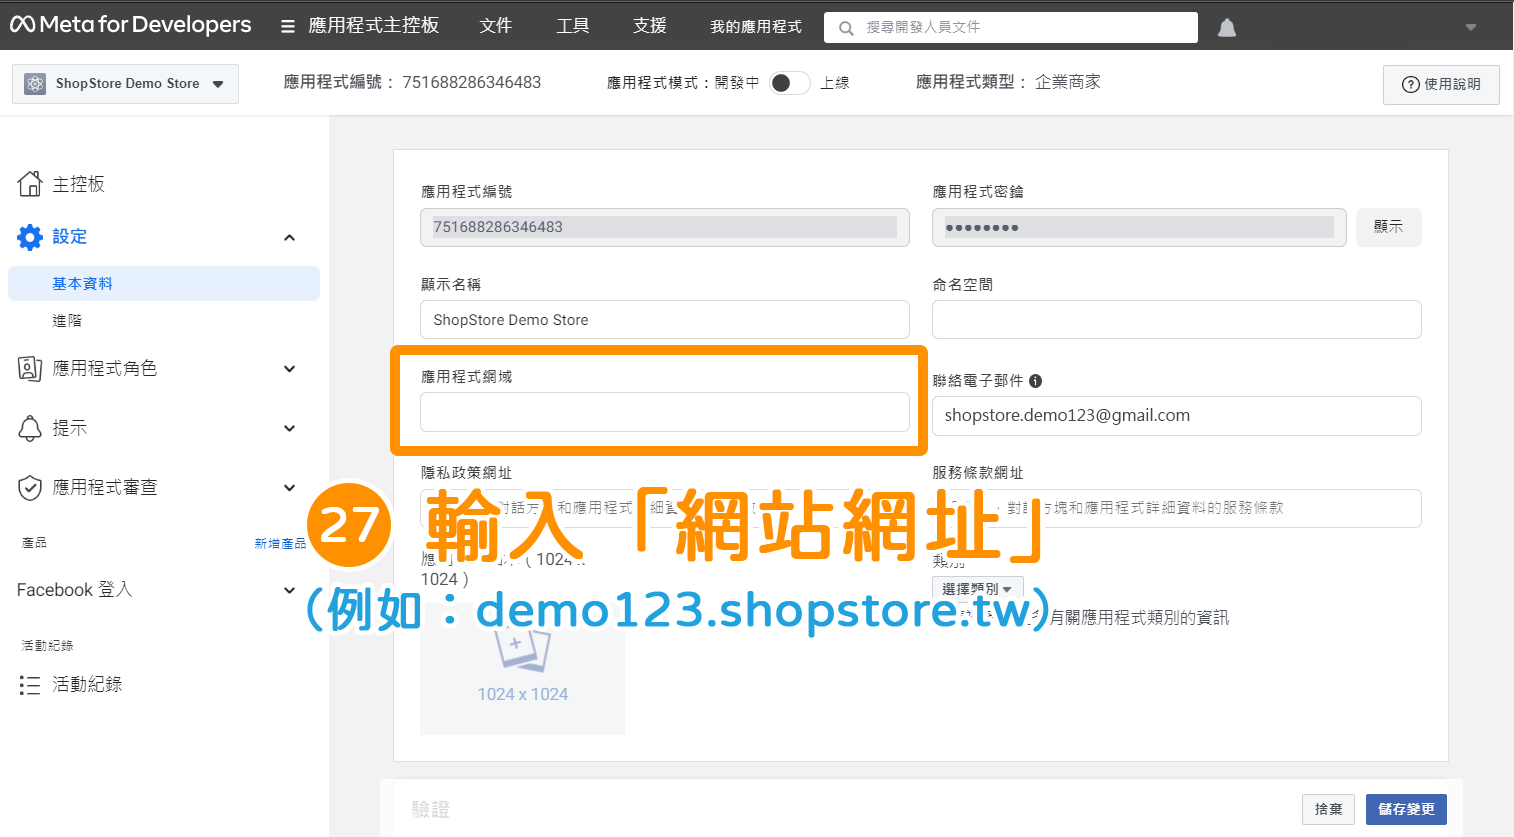Expand the Facebook 登入 chevron
The width and height of the screenshot is (1514, 837).
pos(289,590)
